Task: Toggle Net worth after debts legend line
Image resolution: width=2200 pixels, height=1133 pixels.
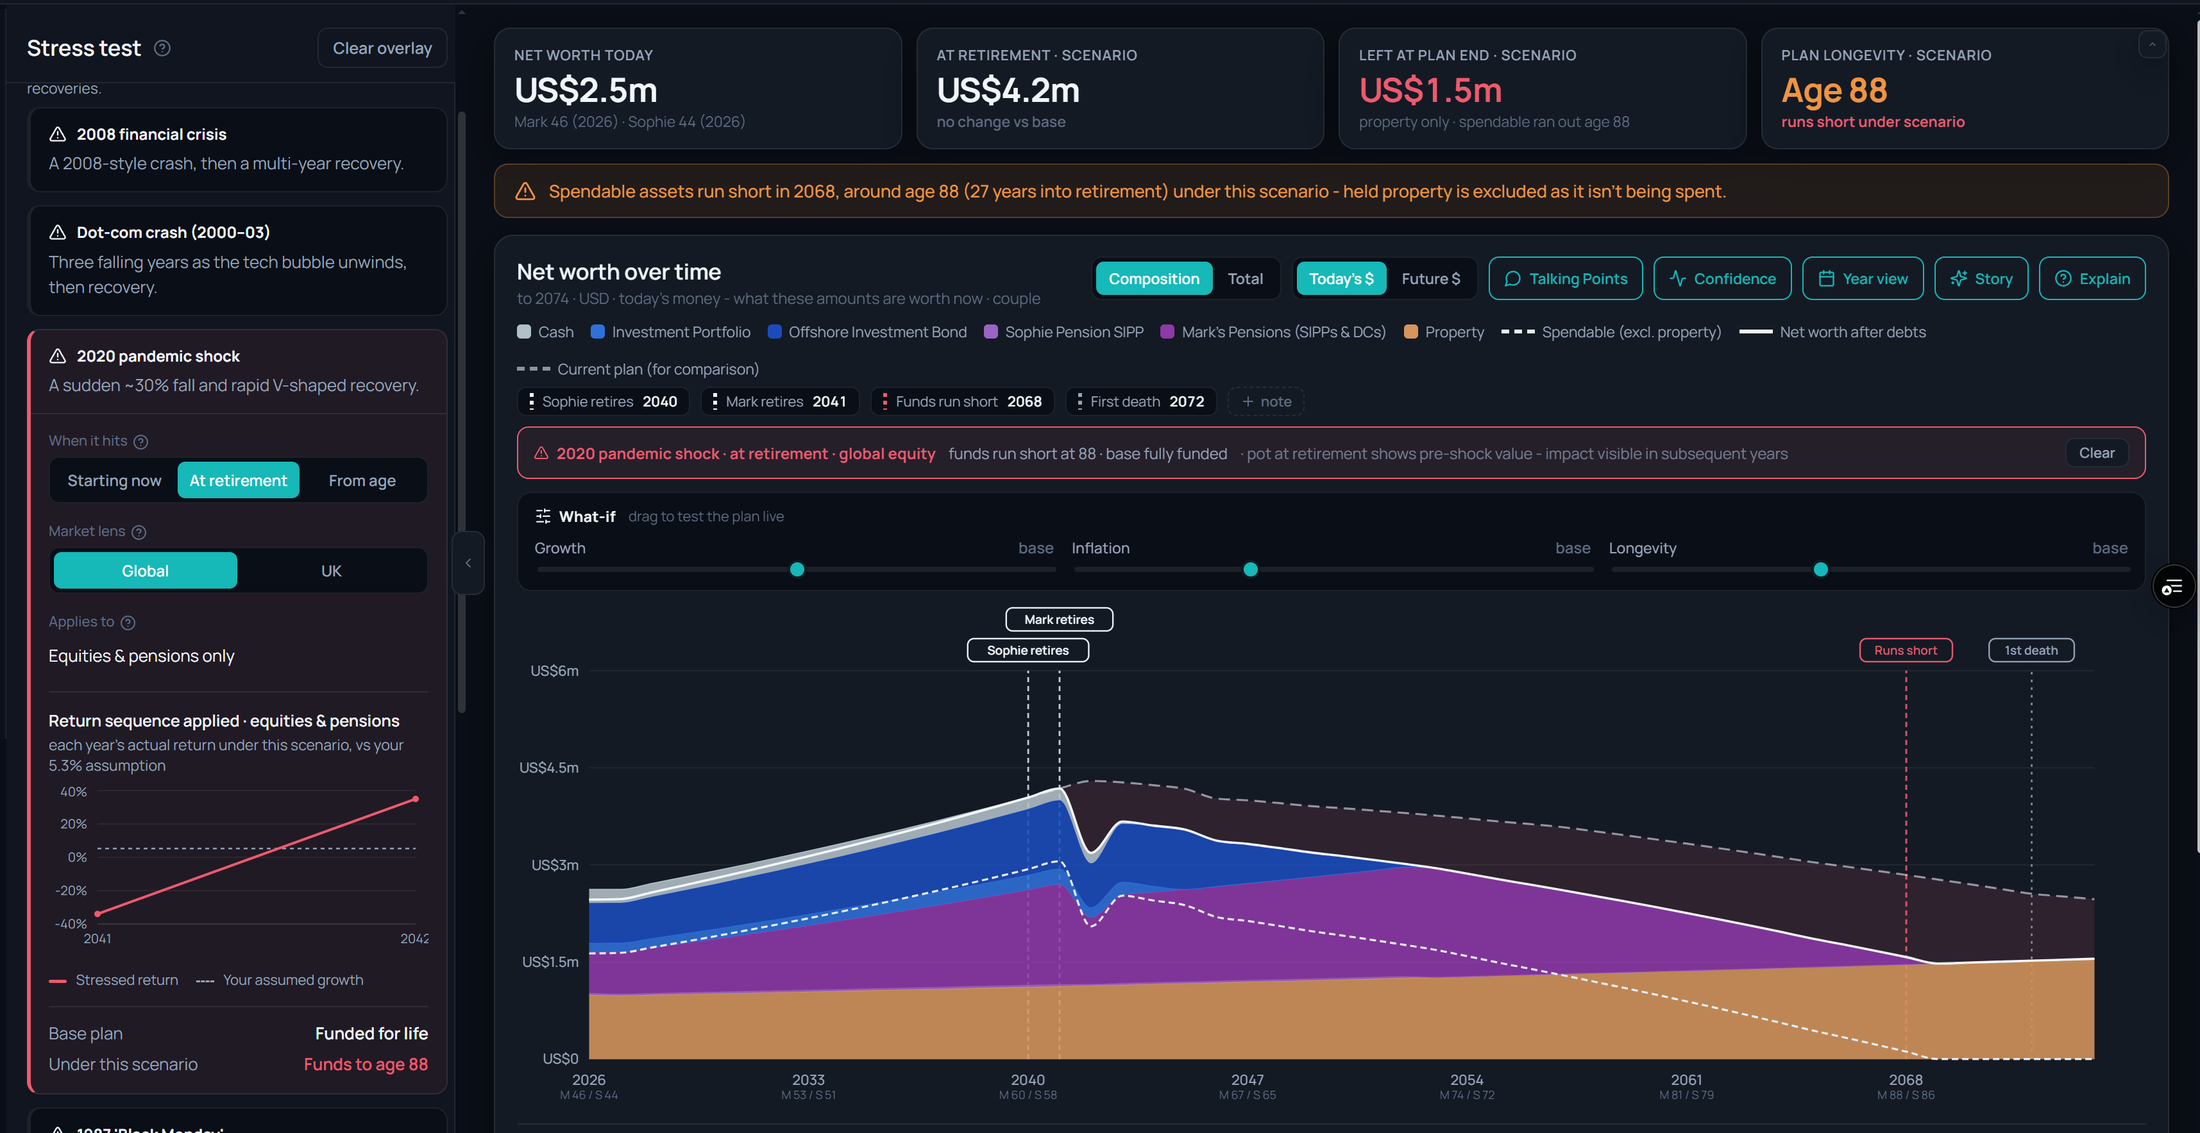Action: pos(1756,332)
